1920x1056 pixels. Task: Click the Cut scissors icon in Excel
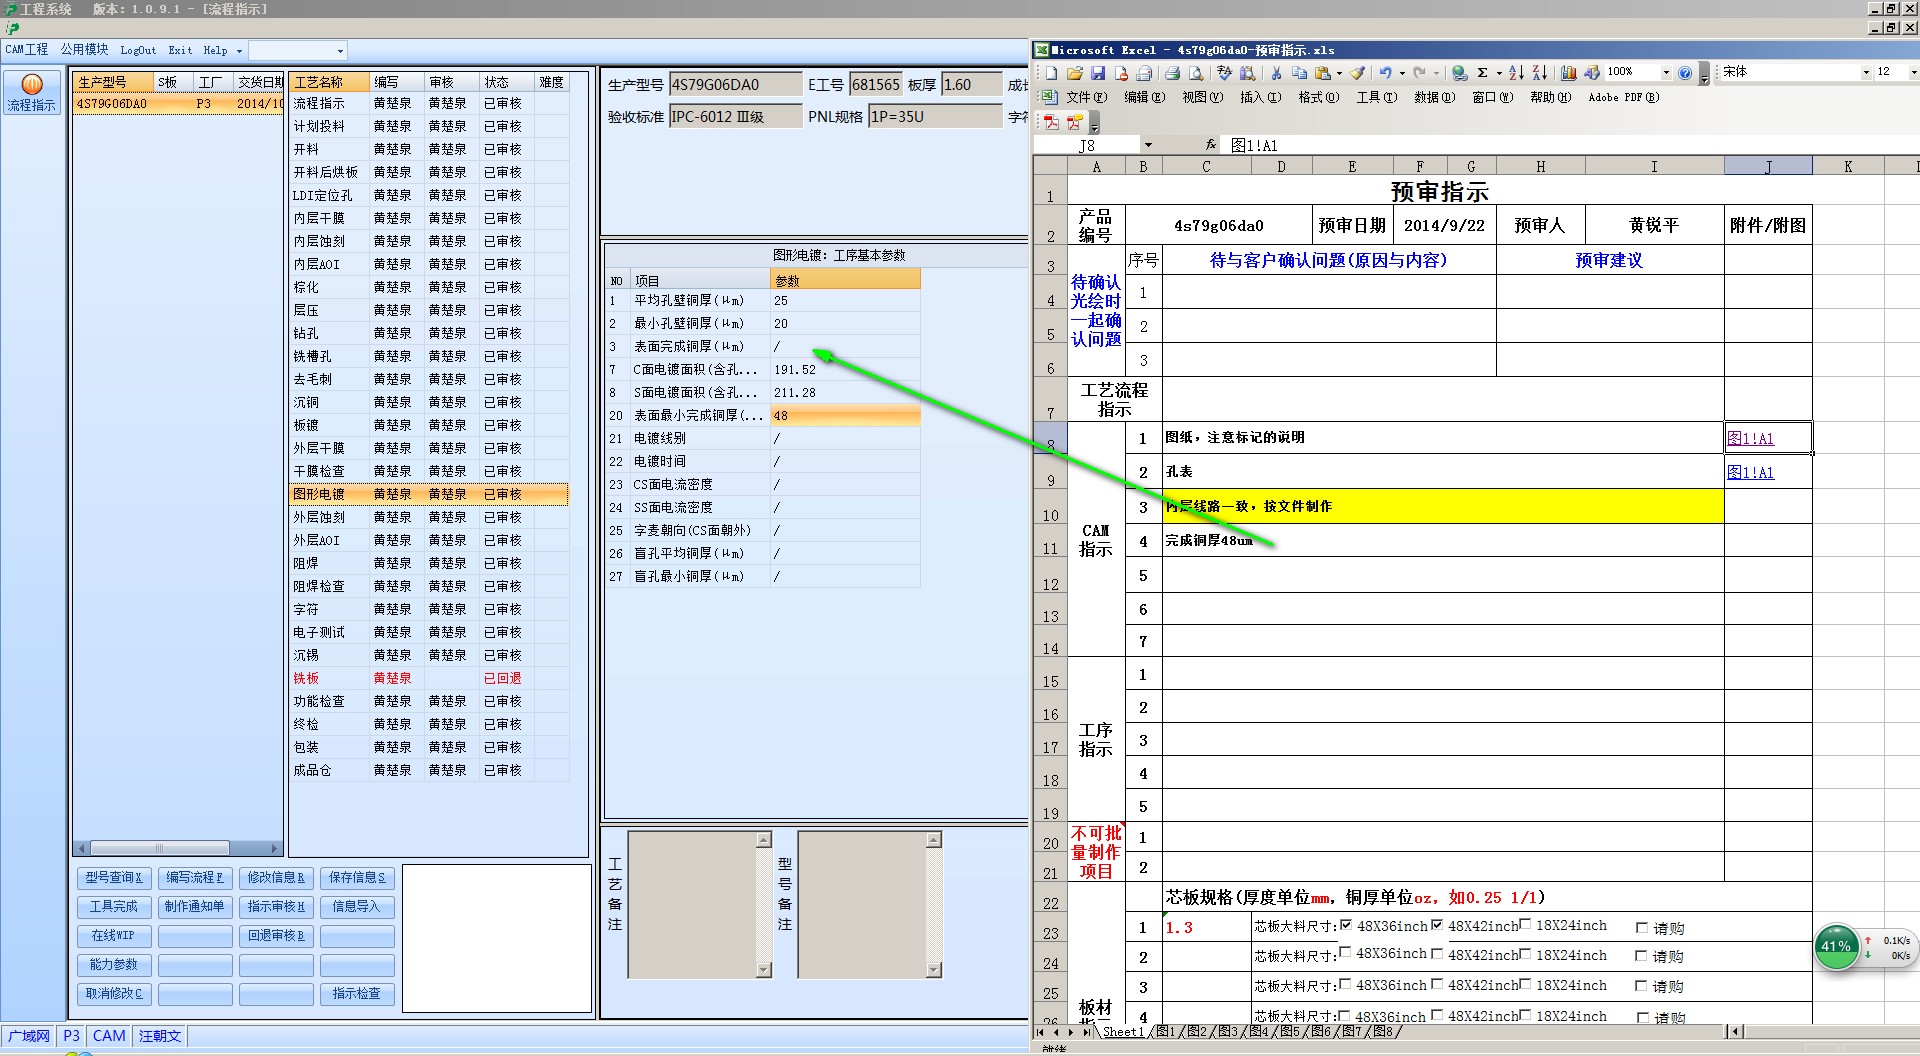point(1277,73)
